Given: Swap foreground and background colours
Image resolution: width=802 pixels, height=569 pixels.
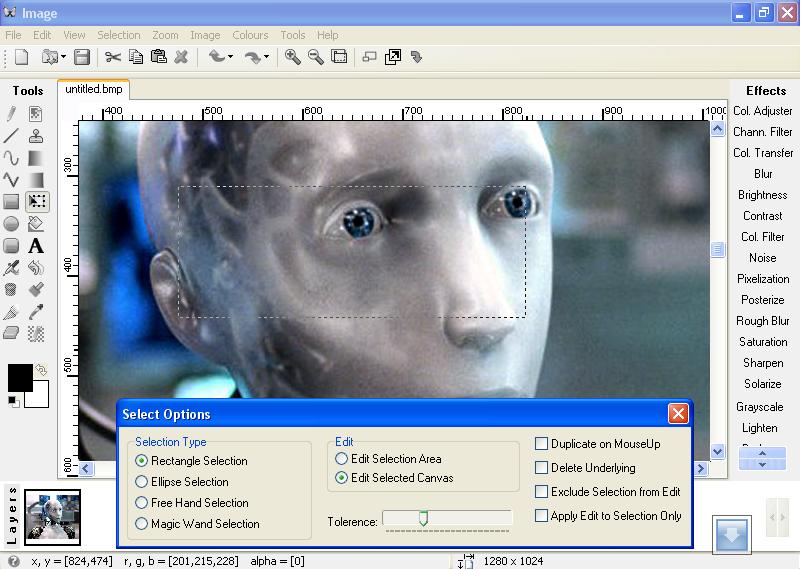Looking at the screenshot, I should [x=41, y=369].
